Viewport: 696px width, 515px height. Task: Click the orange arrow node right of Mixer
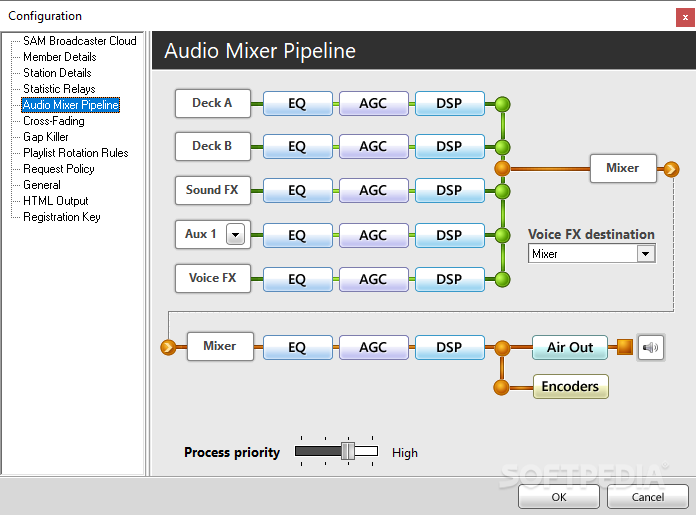(671, 169)
